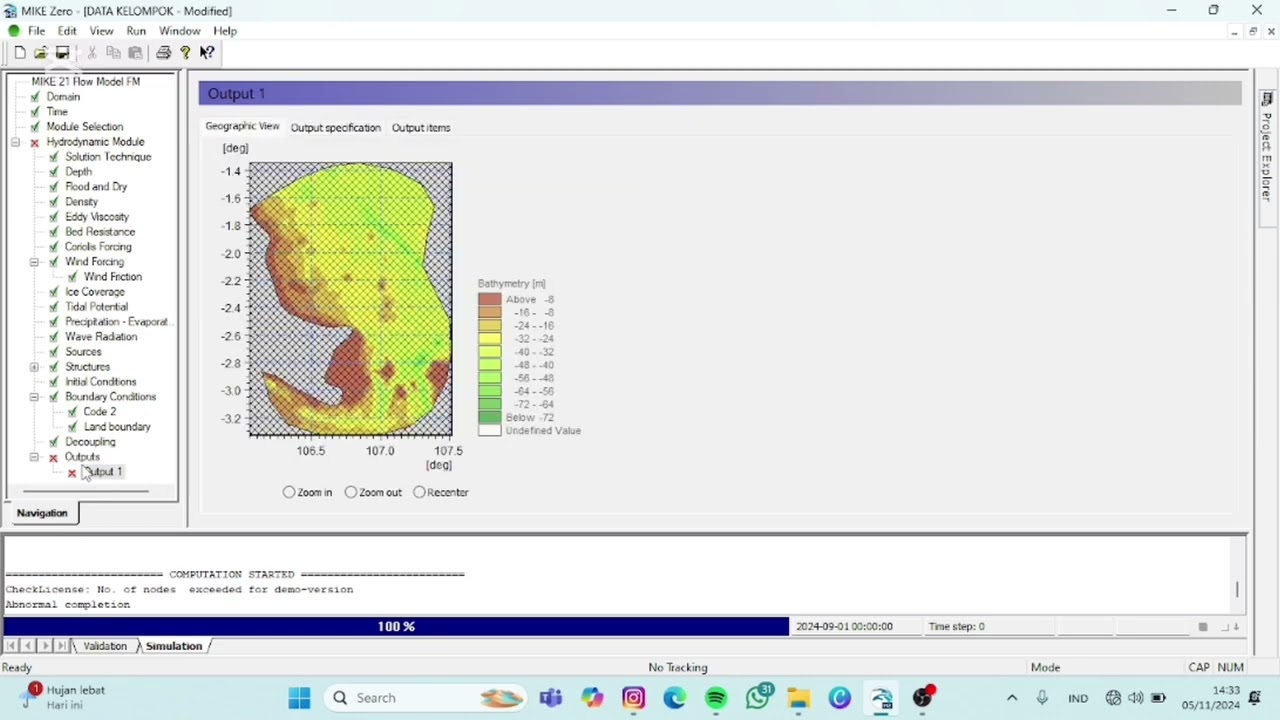Switch to the Geographic View tab
This screenshot has height=720, width=1280.
242,127
